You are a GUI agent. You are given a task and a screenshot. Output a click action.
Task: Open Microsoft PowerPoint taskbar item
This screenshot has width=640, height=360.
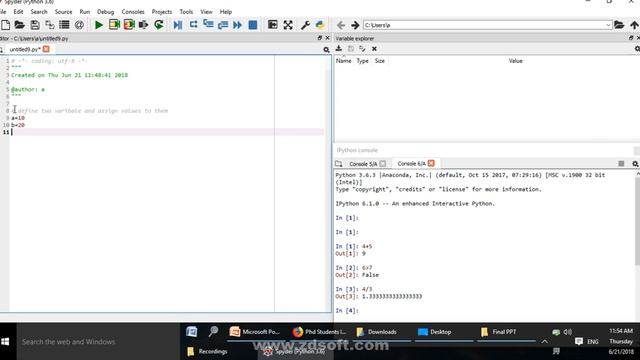255,332
